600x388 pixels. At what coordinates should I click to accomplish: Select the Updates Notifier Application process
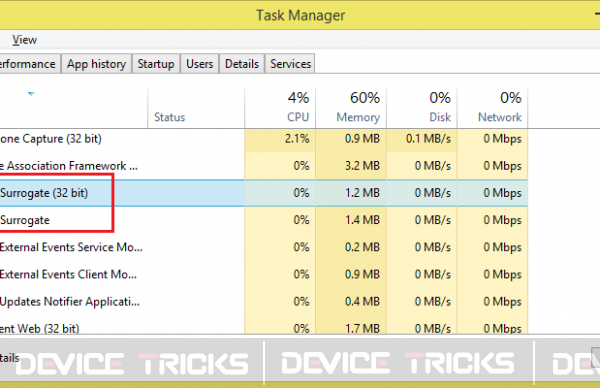click(264, 302)
